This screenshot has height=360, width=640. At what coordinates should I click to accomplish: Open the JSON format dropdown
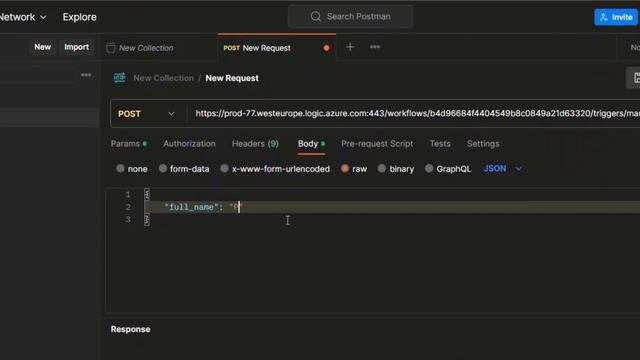coord(503,169)
